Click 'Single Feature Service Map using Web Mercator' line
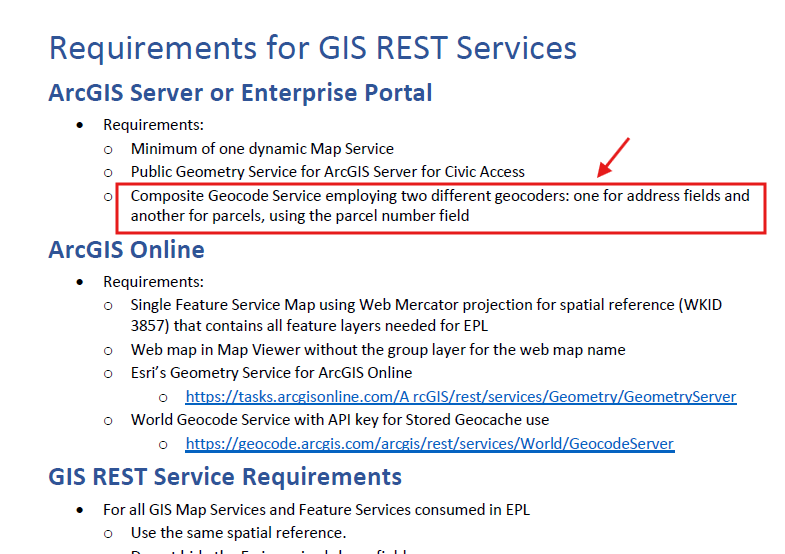Screen dimensions: 785x554 click(x=426, y=305)
